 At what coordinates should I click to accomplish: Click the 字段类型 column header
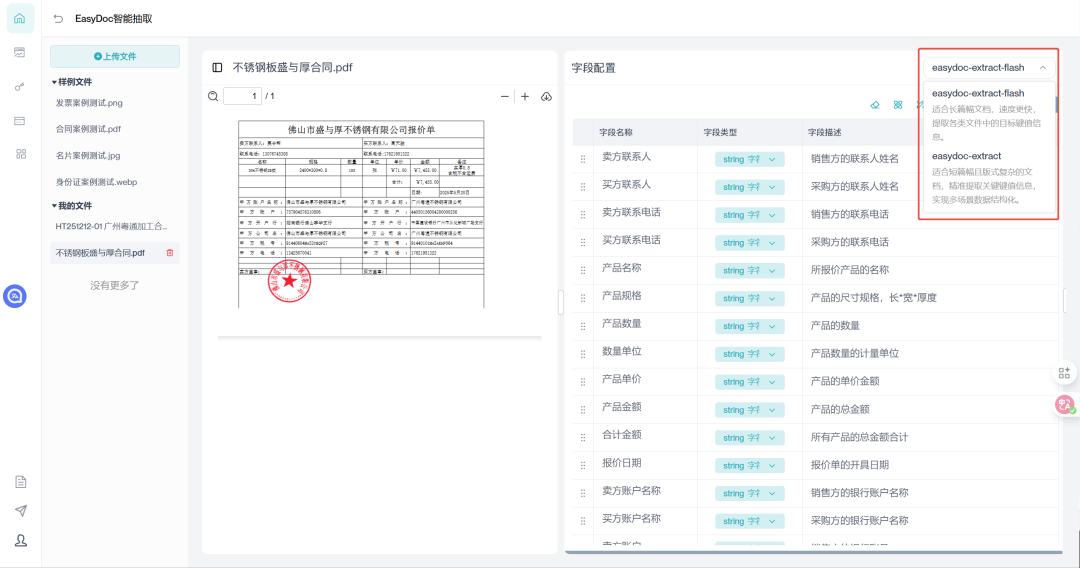pyautogui.click(x=720, y=132)
